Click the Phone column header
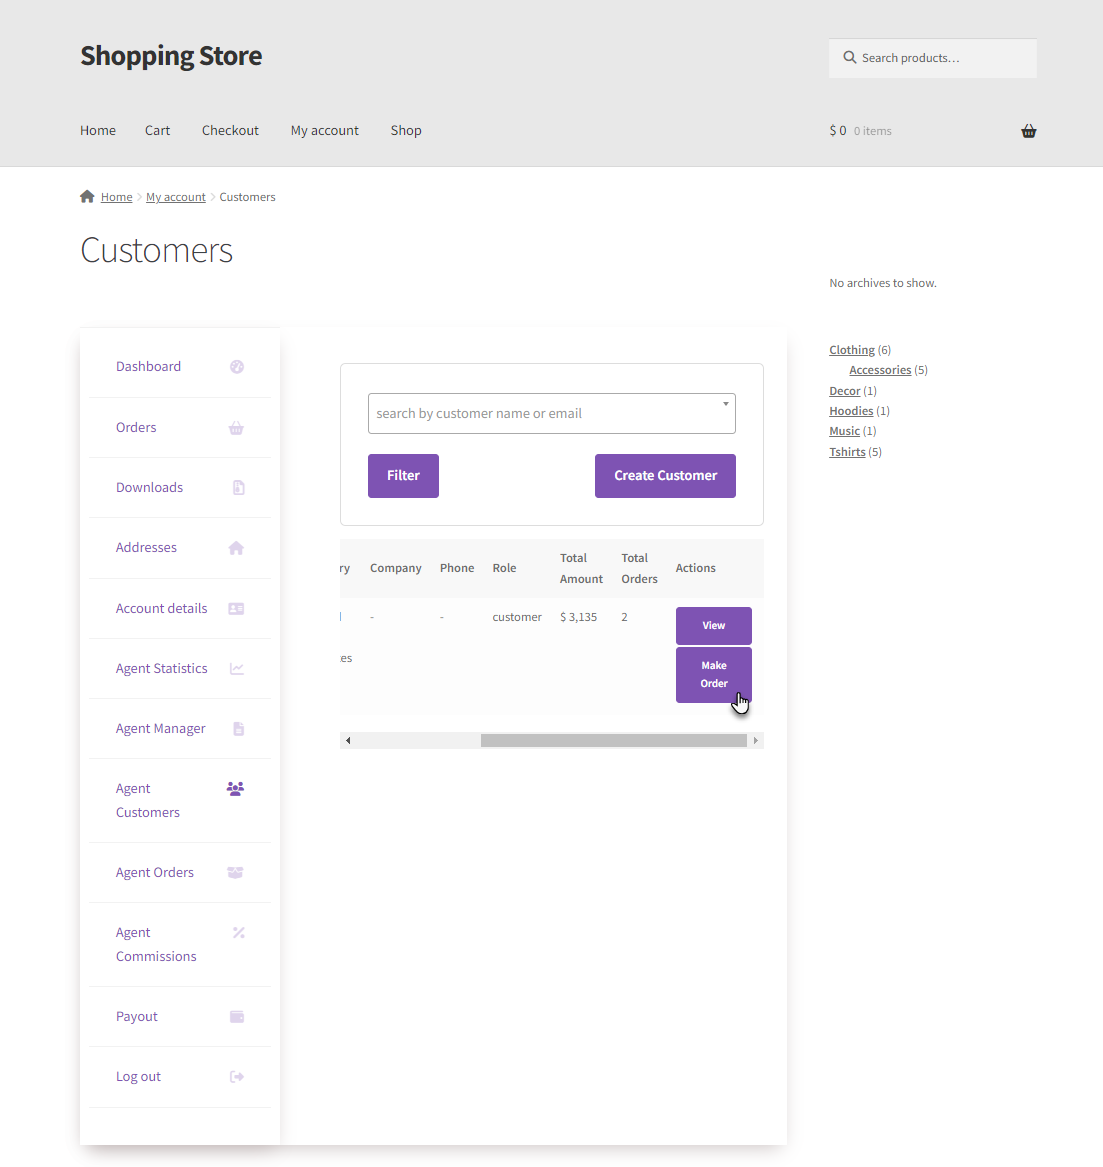Image resolution: width=1103 pixels, height=1167 pixels. click(x=457, y=568)
